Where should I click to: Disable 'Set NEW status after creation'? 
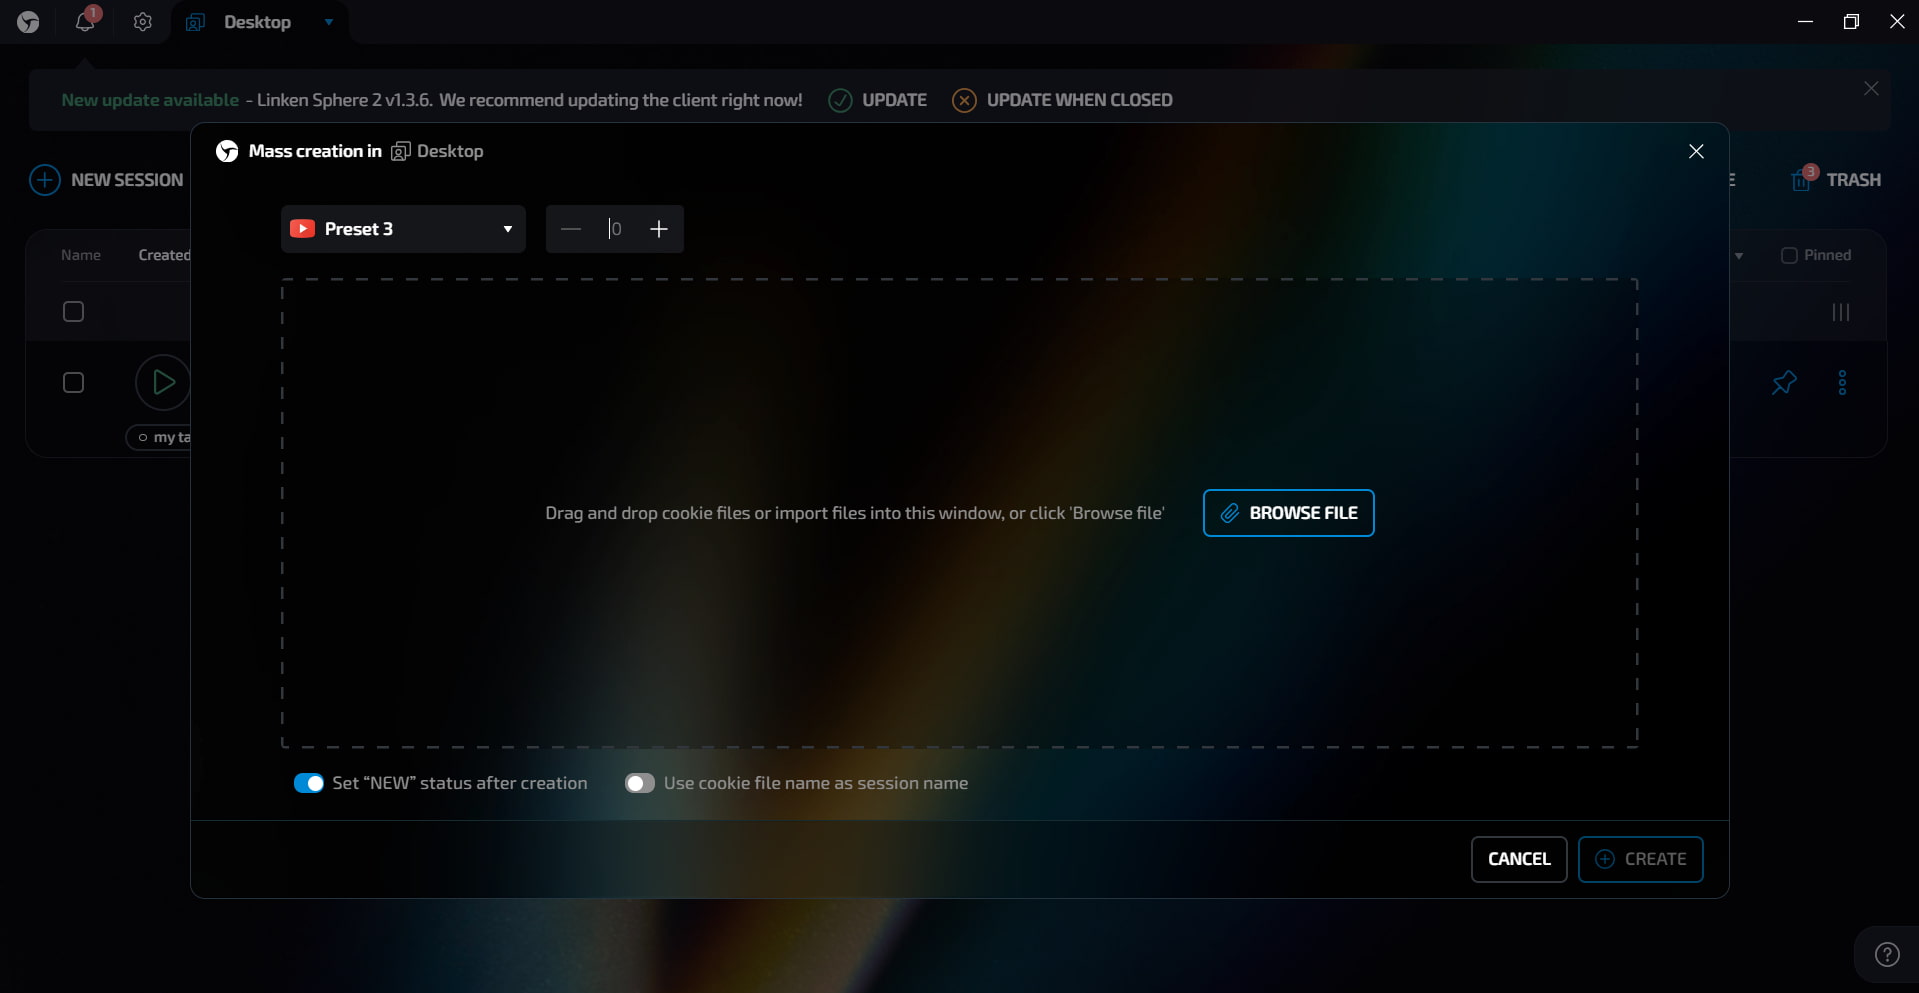310,783
